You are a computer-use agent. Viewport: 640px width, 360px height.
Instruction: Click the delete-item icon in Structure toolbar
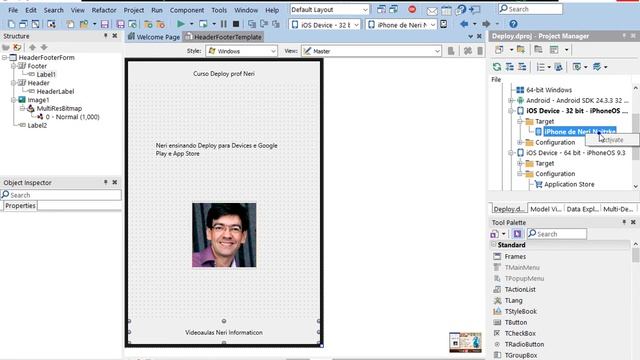(17, 47)
